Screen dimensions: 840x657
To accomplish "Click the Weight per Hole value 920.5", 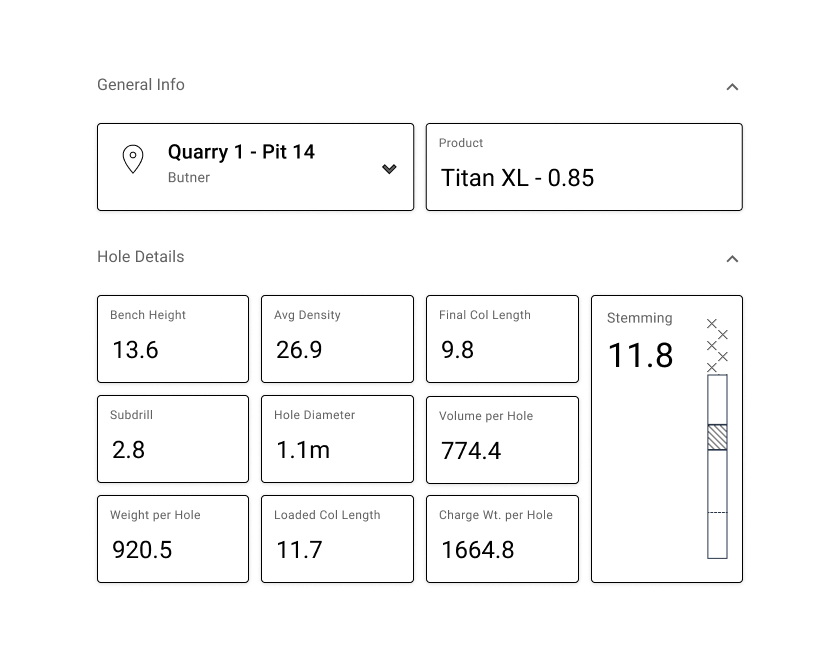I will (142, 550).
